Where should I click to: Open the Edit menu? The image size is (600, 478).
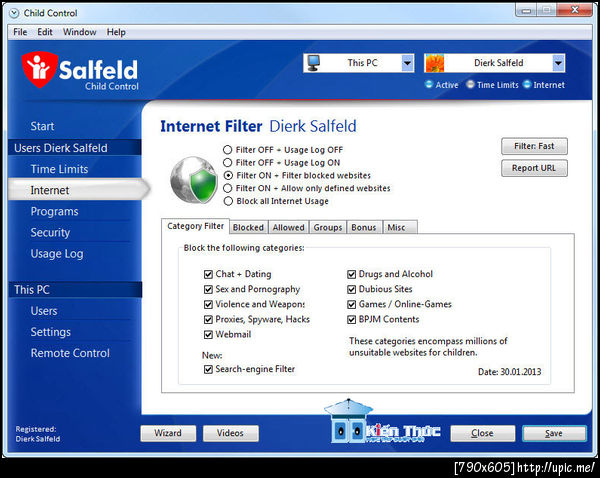point(45,32)
